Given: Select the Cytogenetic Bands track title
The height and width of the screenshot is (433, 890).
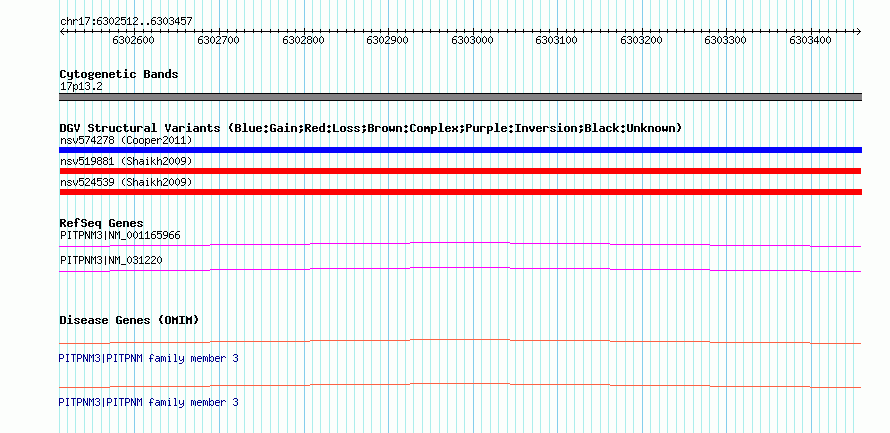Looking at the screenshot, I should coord(119,74).
